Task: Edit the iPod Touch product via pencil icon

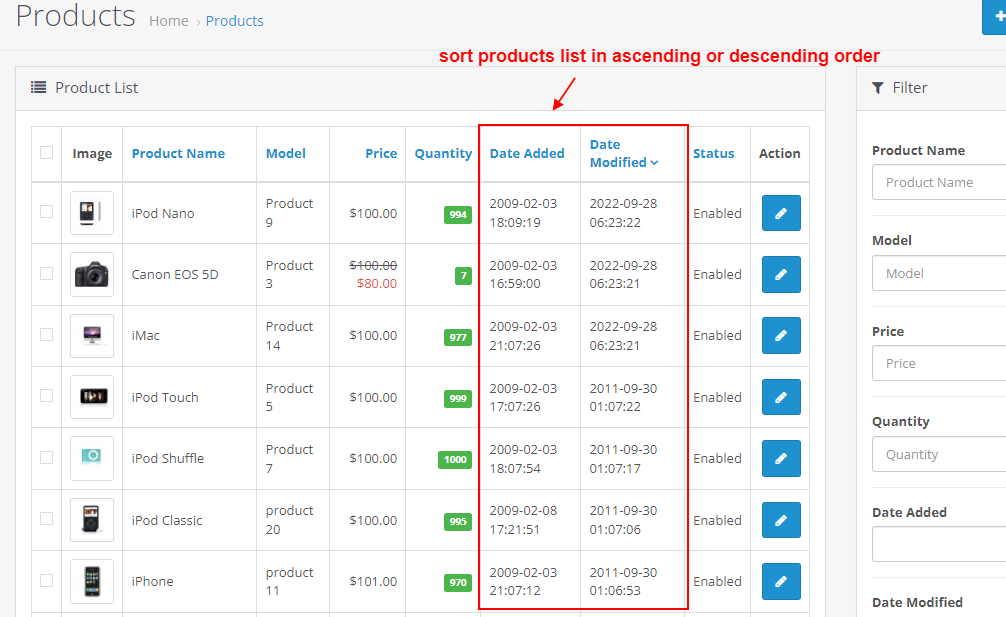Action: (x=780, y=397)
